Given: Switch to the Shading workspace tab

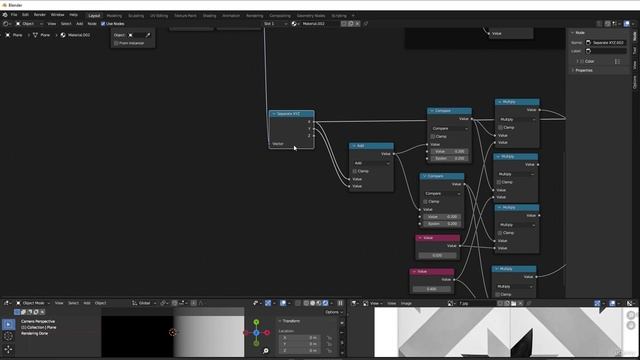Looking at the screenshot, I should [x=209, y=16].
